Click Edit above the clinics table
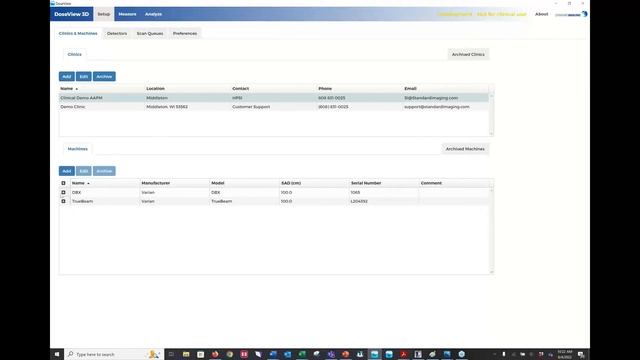Viewport: 640px width, 360px height. 84,77
